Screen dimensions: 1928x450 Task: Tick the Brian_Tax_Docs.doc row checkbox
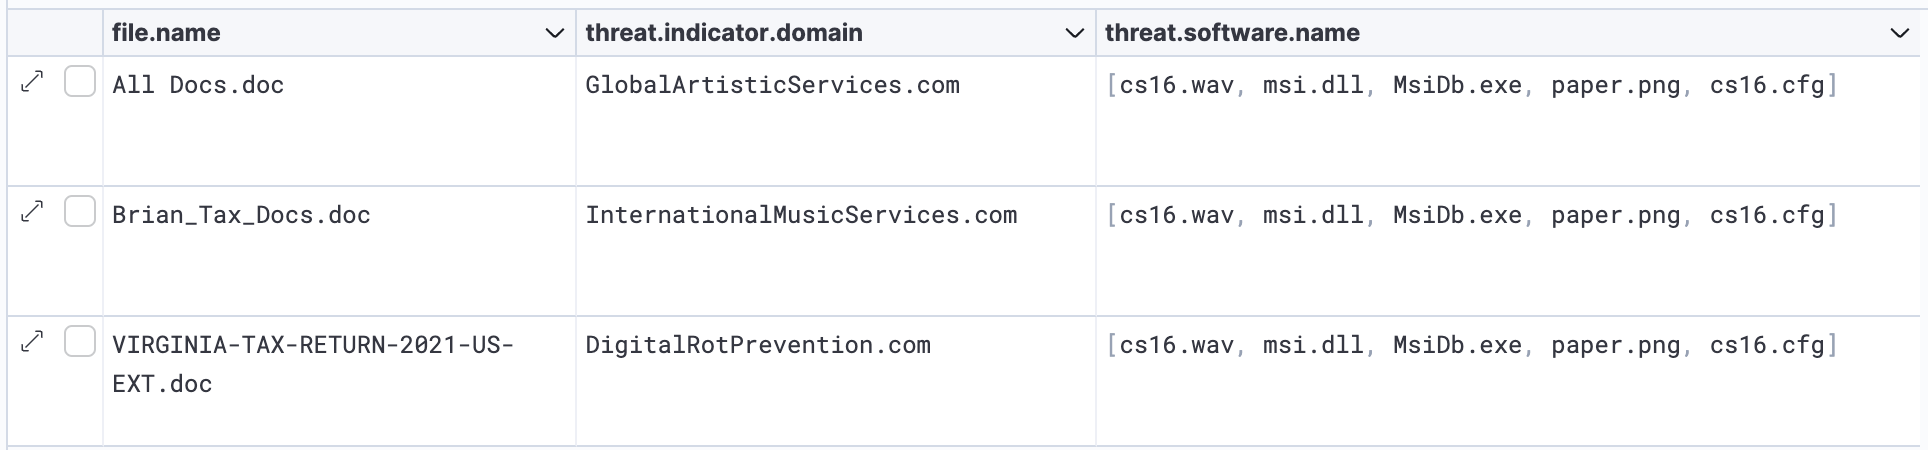point(80,211)
